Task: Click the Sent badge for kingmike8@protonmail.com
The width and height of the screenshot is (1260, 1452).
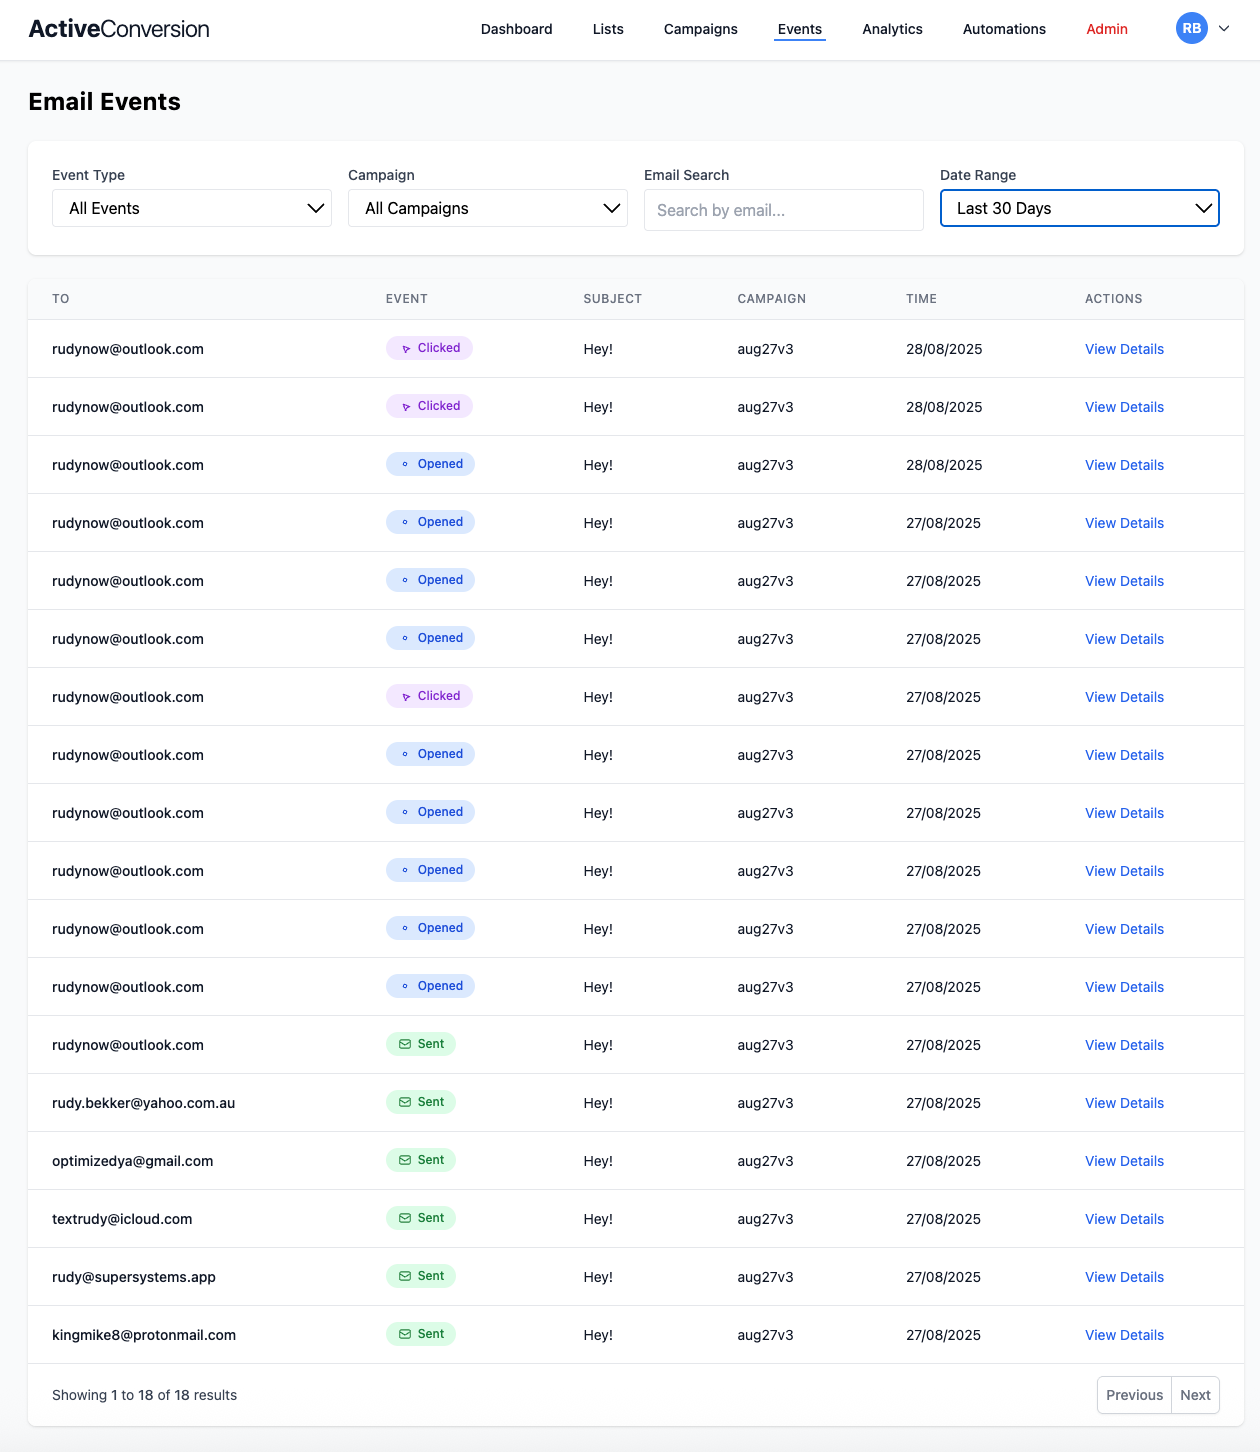Action: pos(421,1334)
